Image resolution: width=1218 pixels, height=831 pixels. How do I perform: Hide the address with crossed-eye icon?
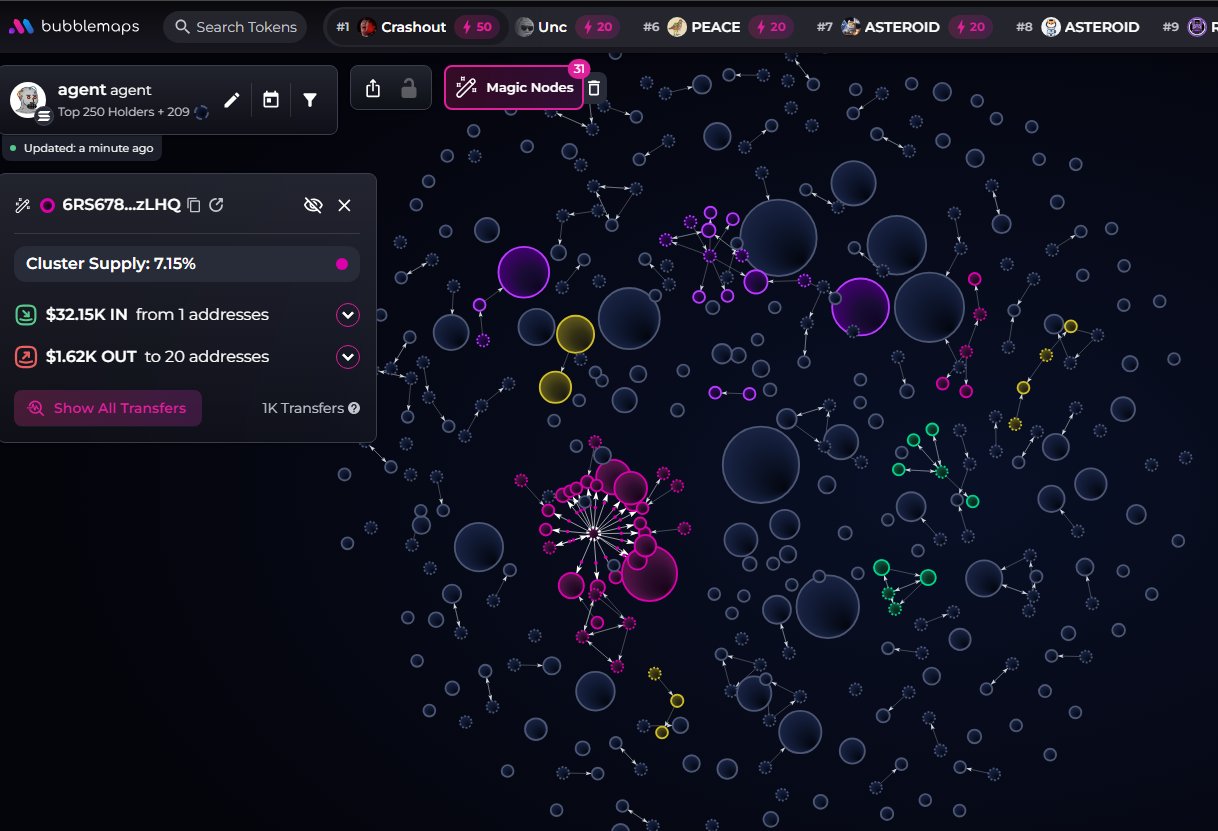pyautogui.click(x=313, y=205)
